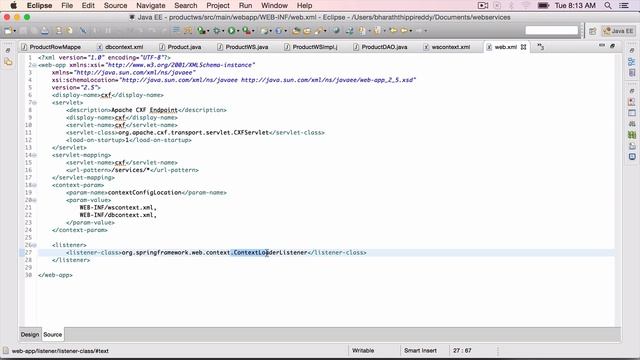640x360 pixels.
Task: Click the /services/* url-pattern text
Action: 131,170
